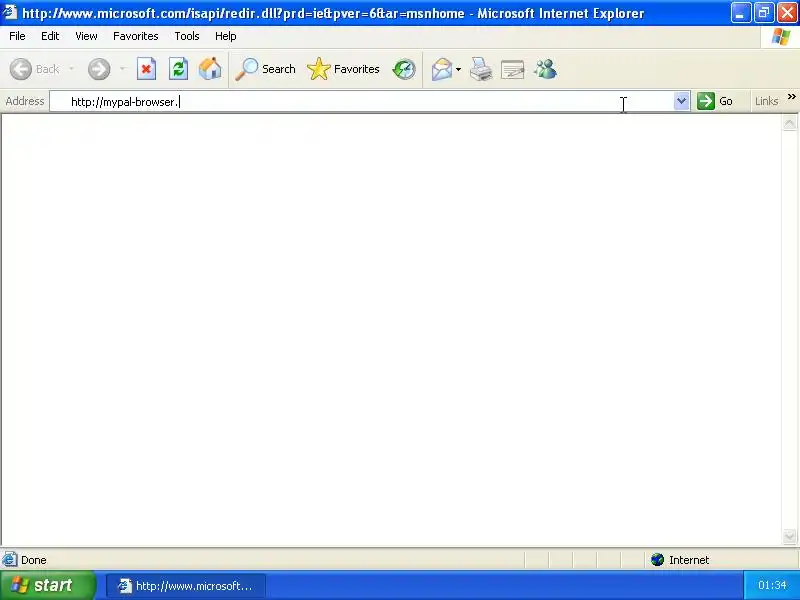Open the History clock icon

click(404, 69)
